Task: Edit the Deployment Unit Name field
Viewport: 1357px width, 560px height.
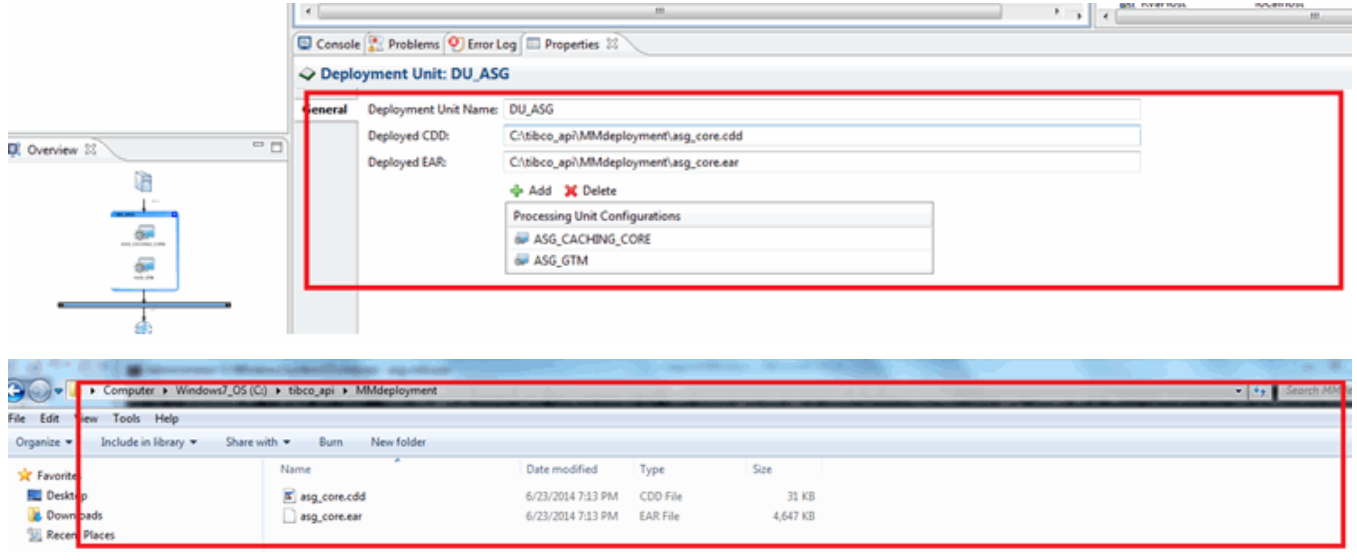Action: click(x=822, y=109)
